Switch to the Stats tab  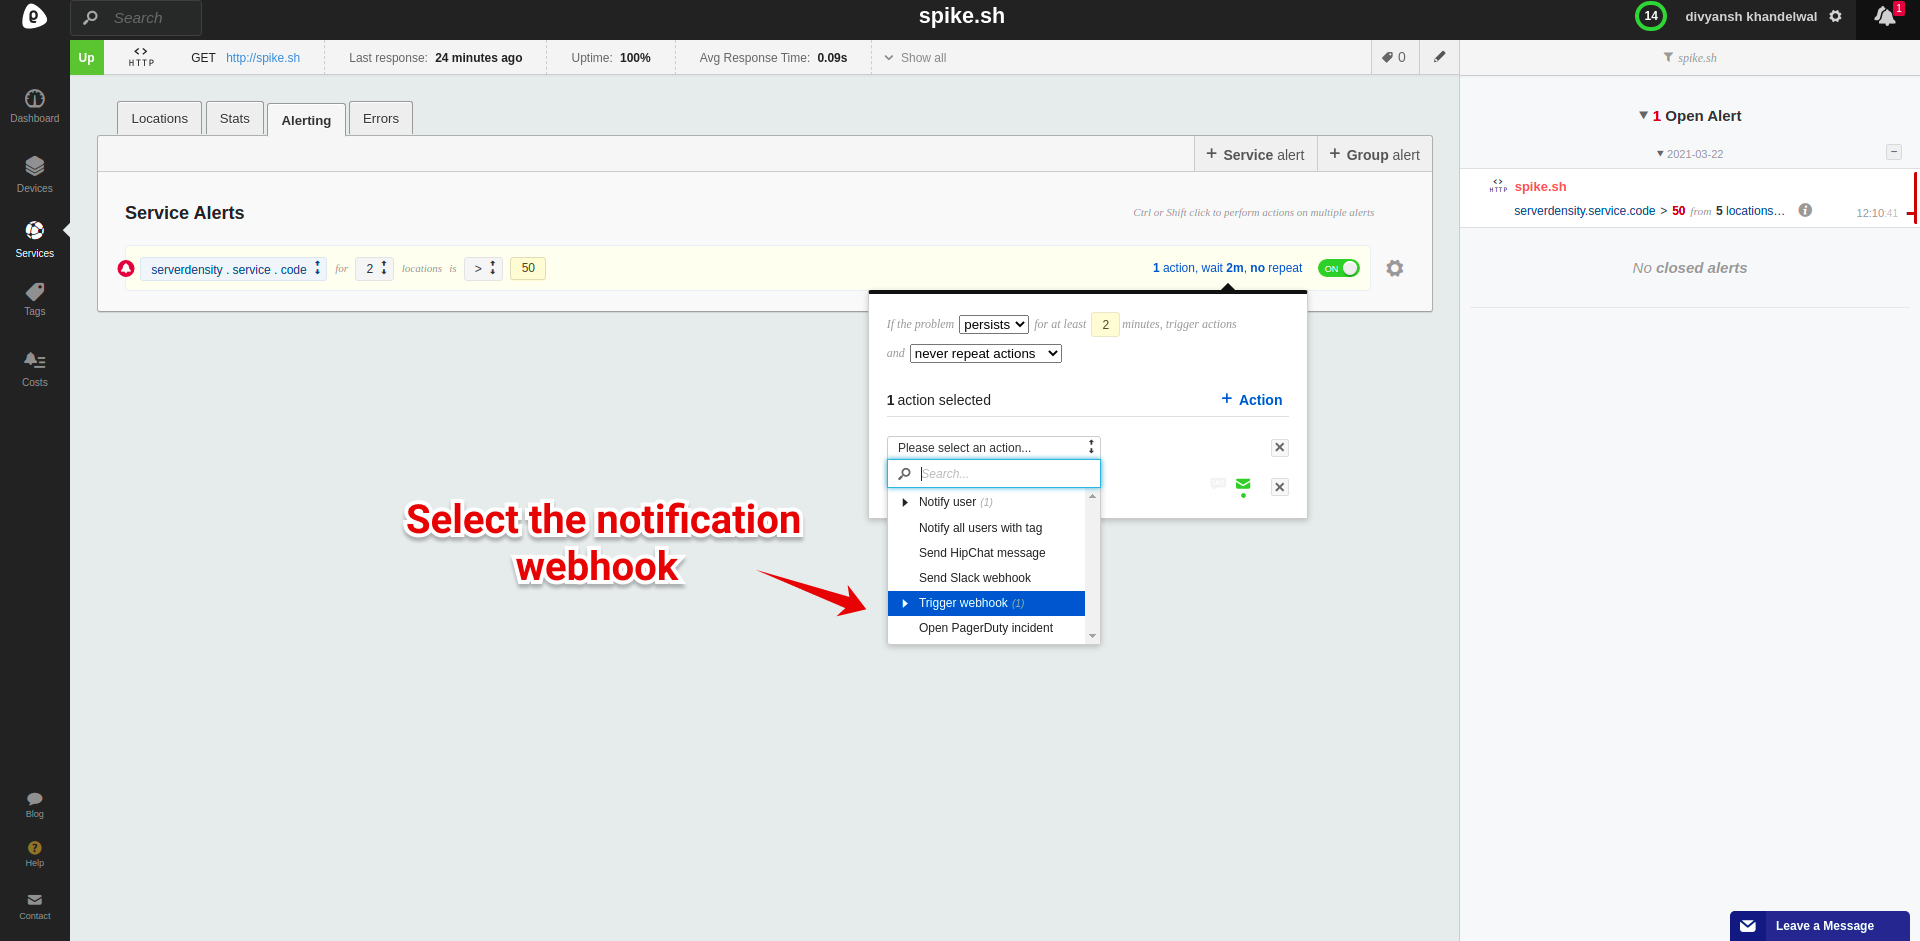(235, 118)
